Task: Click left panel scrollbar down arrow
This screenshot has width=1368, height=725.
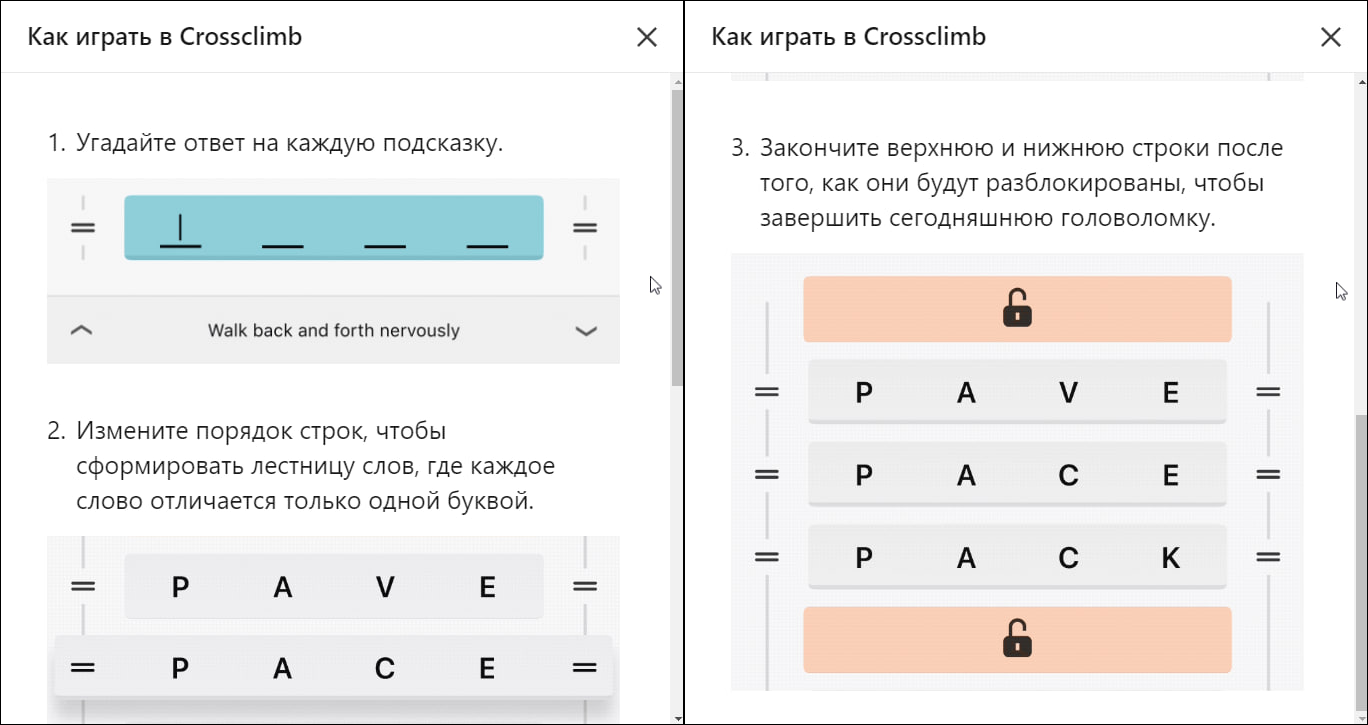Action: click(677, 718)
